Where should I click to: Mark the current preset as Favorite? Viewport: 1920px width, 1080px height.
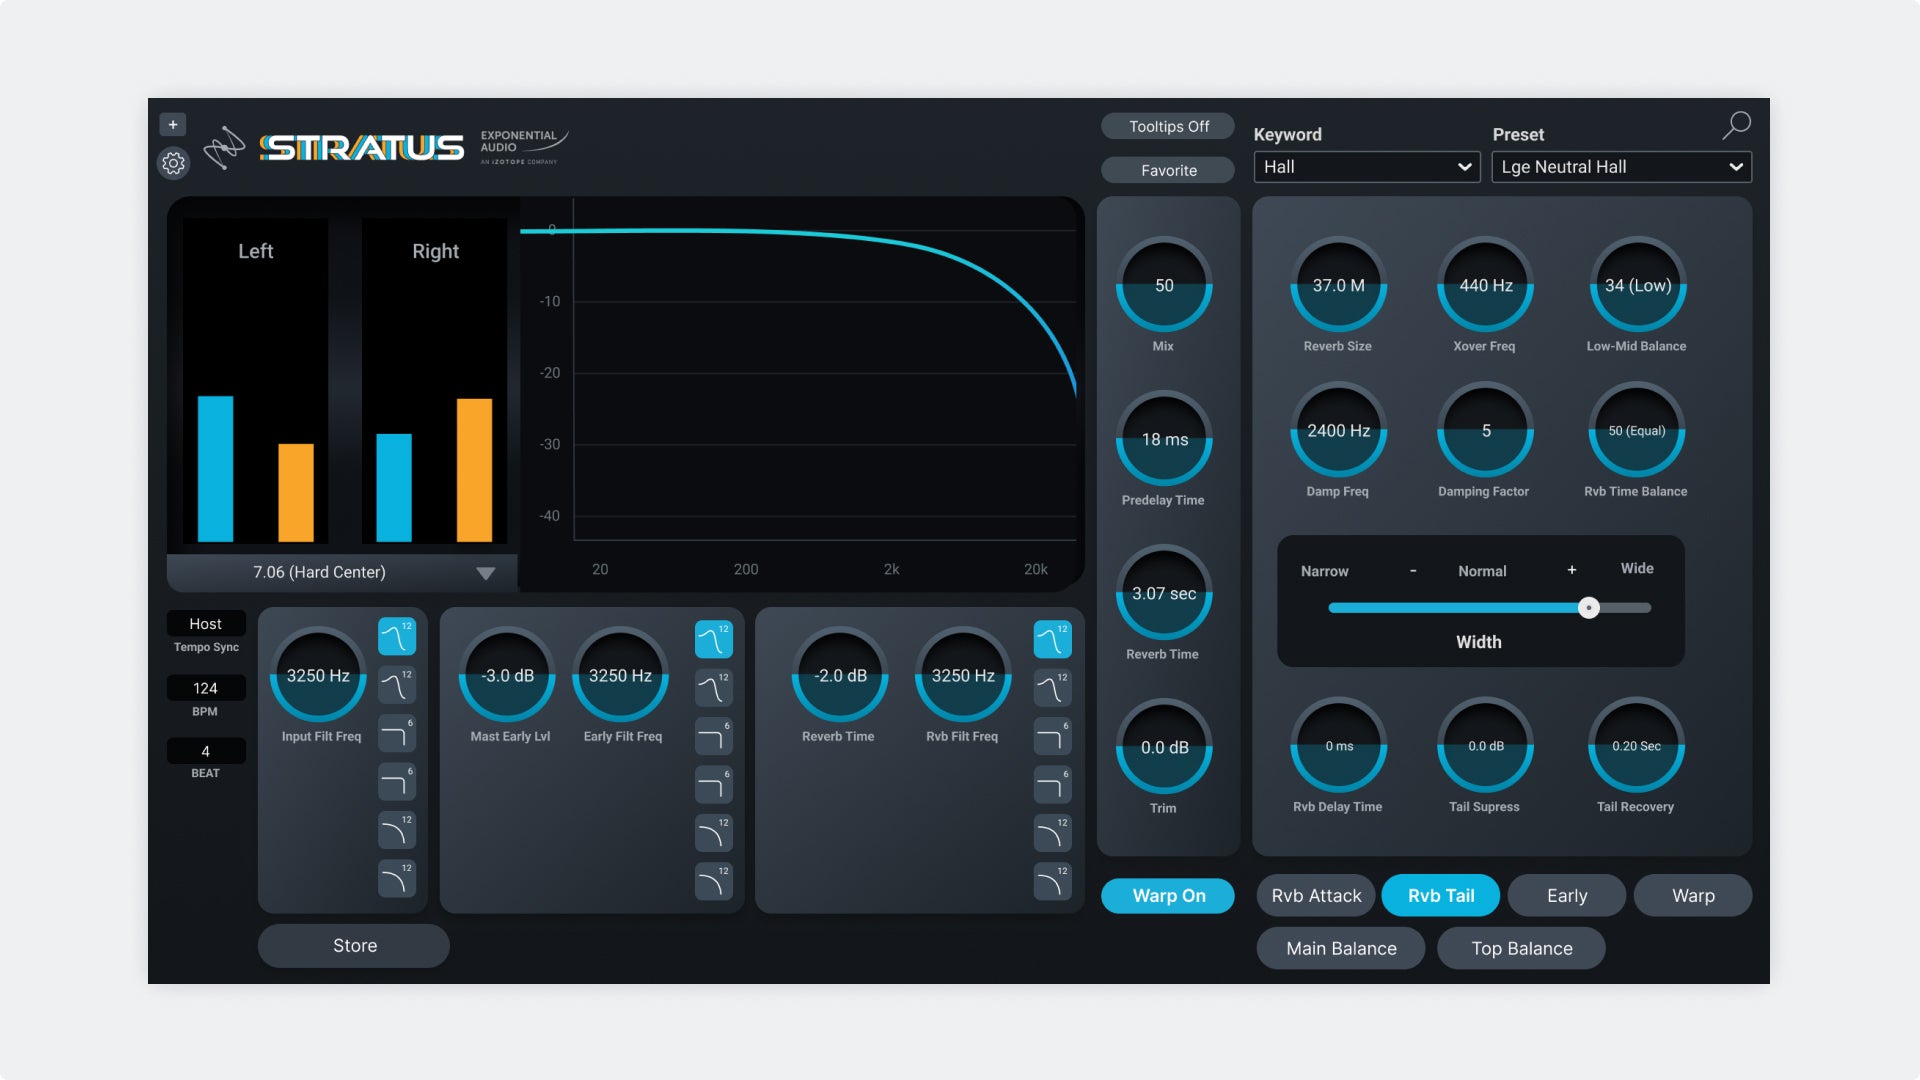(1167, 170)
